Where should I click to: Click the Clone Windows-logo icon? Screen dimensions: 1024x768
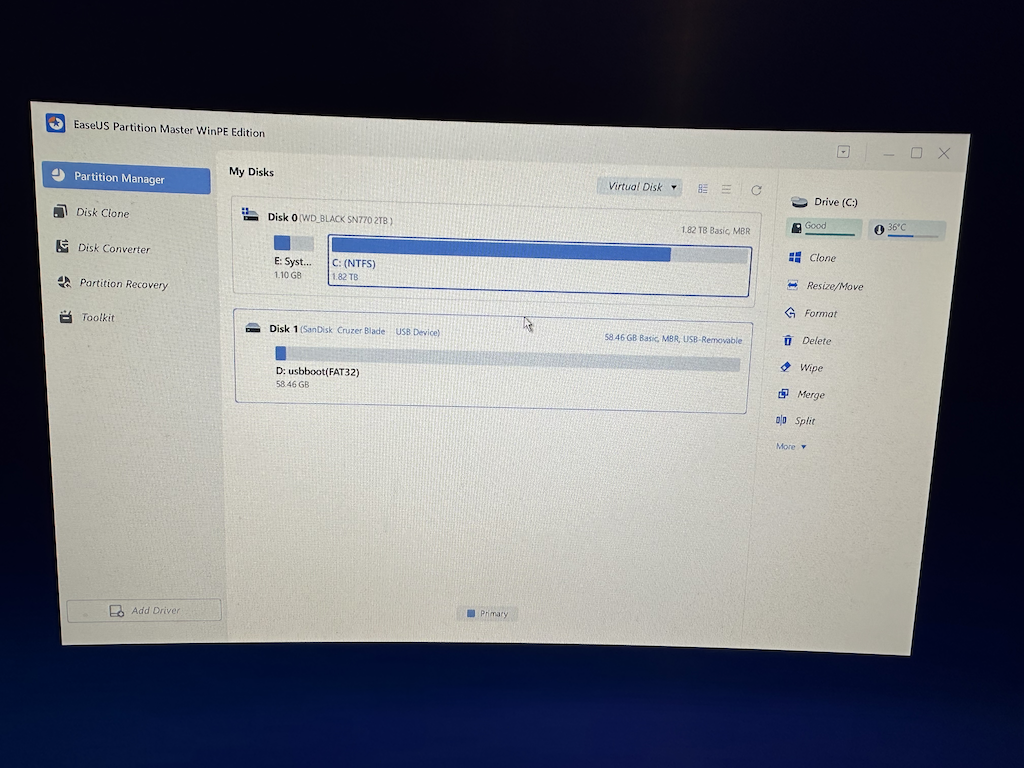coord(795,257)
